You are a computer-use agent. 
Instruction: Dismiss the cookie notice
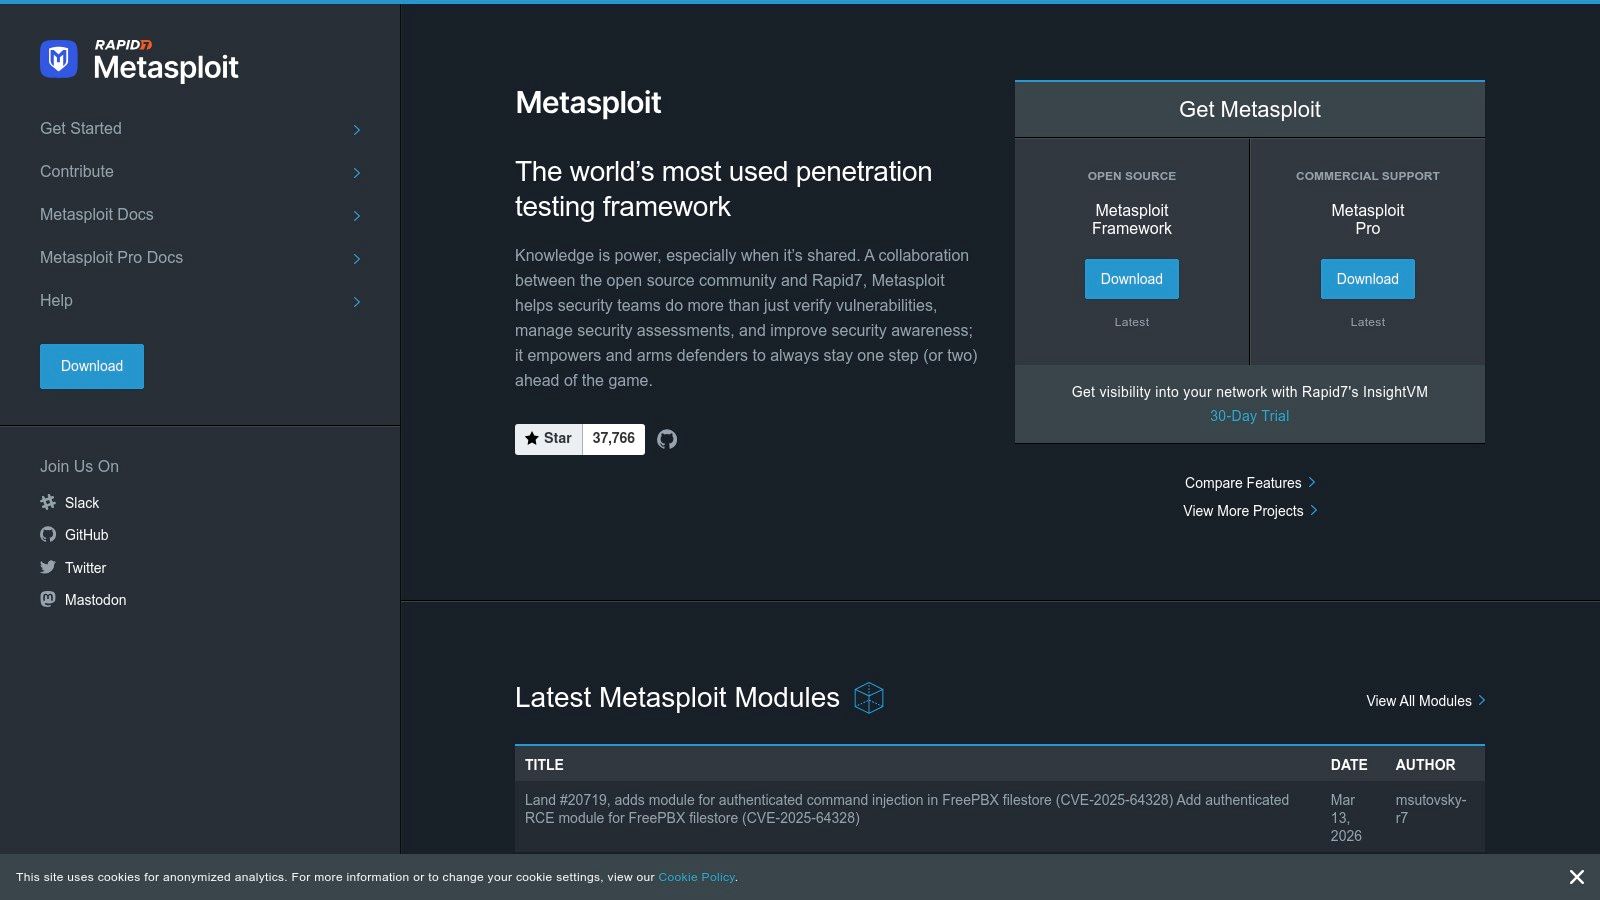[x=1576, y=877]
